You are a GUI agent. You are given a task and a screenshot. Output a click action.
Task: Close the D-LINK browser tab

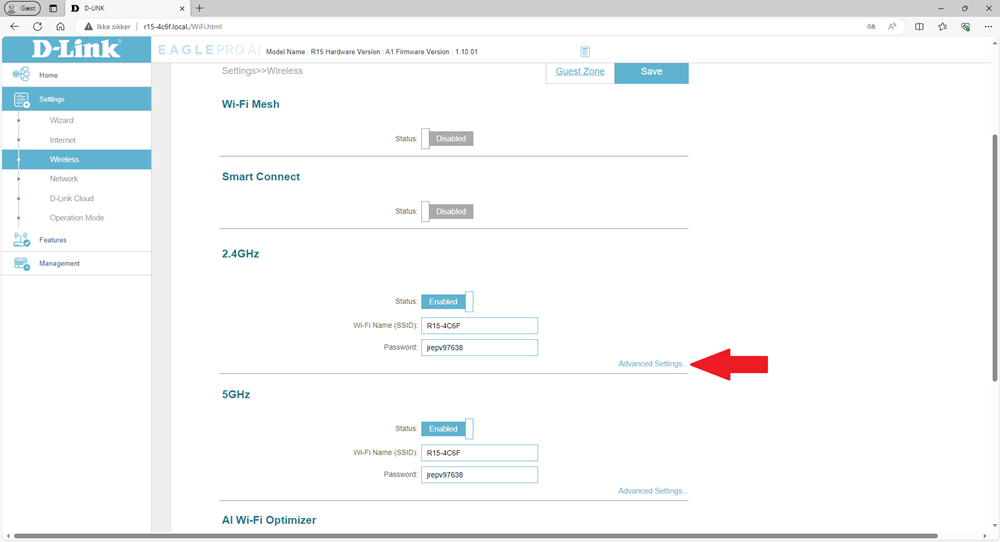point(182,8)
